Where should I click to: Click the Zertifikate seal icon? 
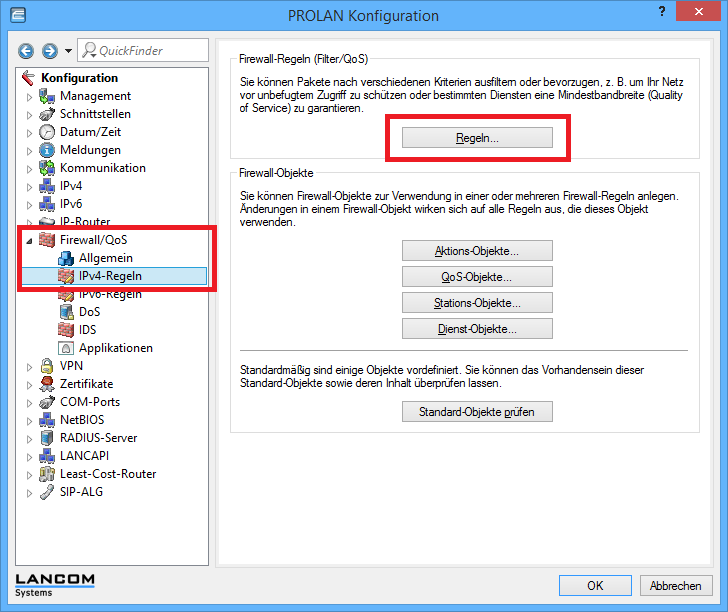46,384
